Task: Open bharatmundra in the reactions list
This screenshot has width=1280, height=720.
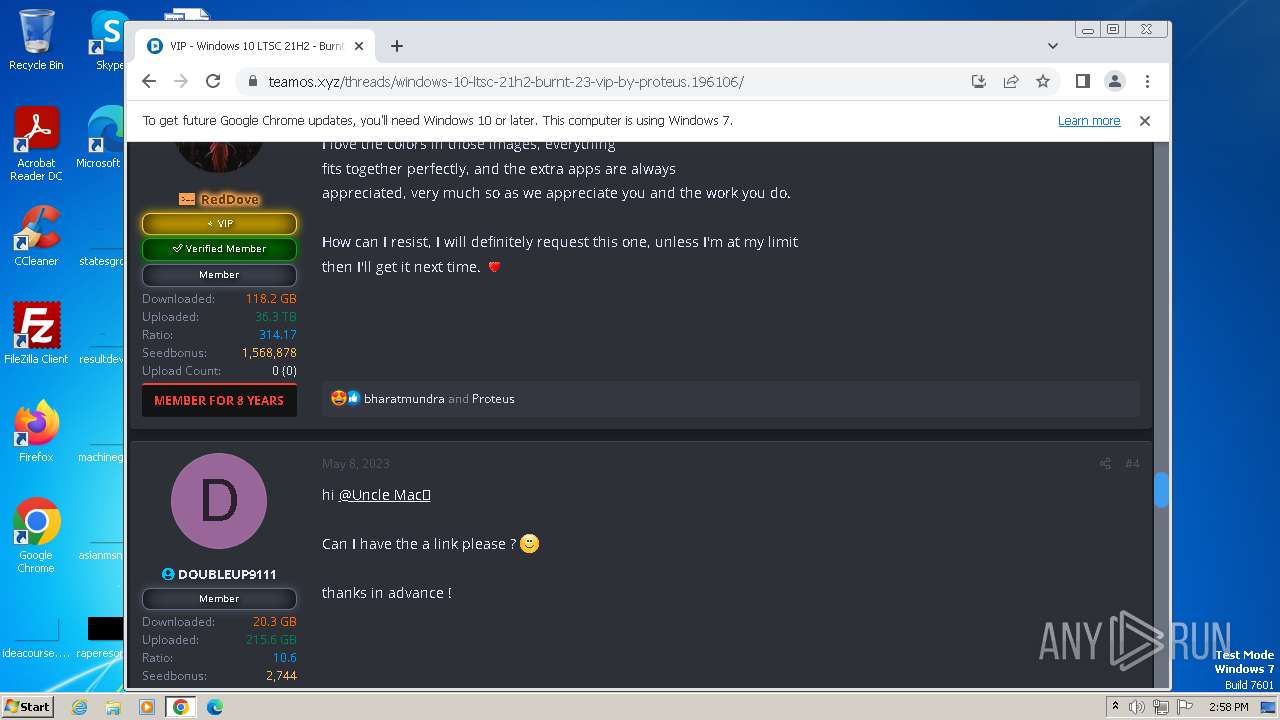Action: [404, 399]
